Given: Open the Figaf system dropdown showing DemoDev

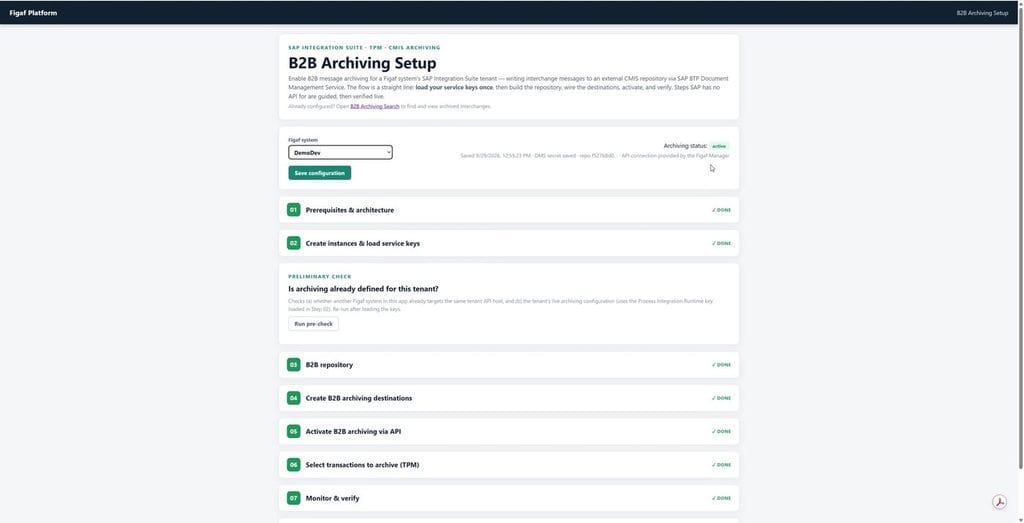Looking at the screenshot, I should click(340, 152).
